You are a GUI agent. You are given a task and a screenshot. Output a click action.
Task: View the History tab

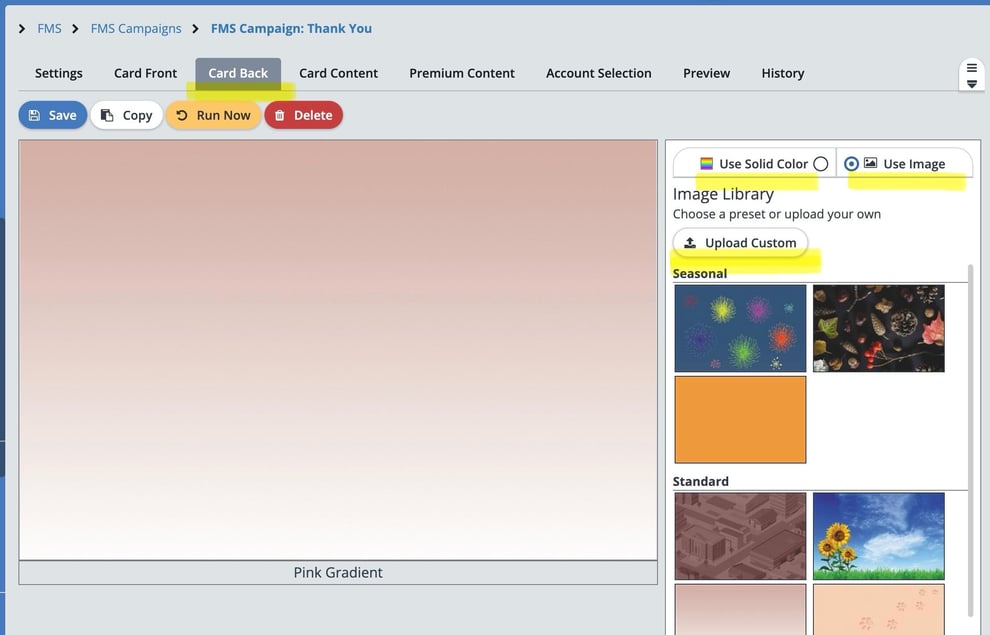click(x=783, y=73)
